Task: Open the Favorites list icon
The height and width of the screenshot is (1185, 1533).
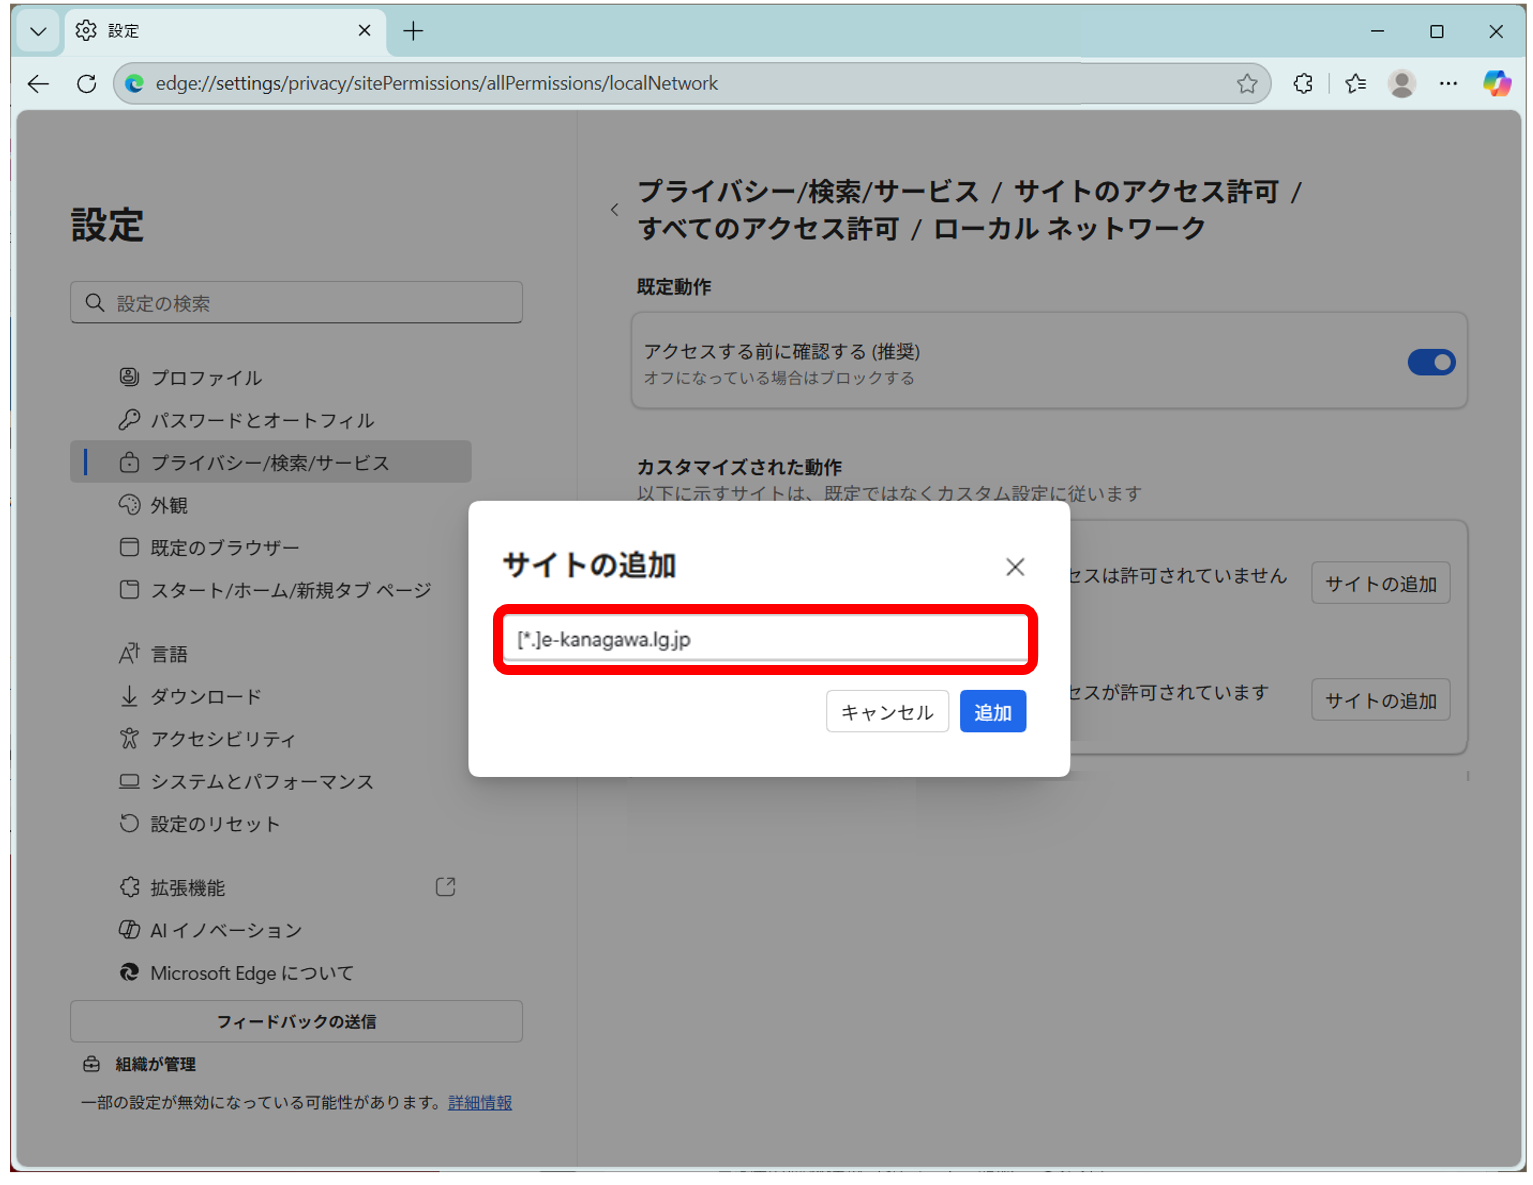Action: tap(1355, 84)
